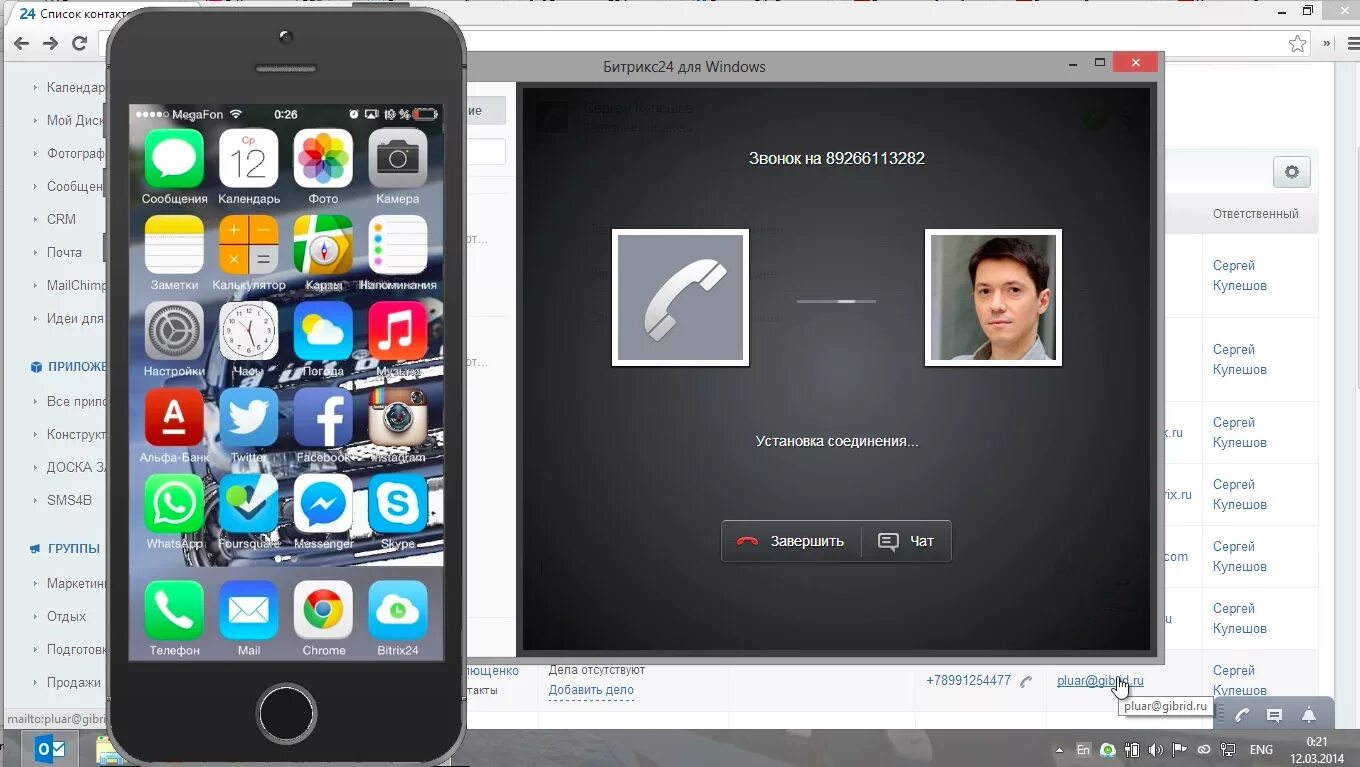Viewport: 1360px width, 767px height.
Task: End the call with Завершить button
Action: click(x=791, y=541)
